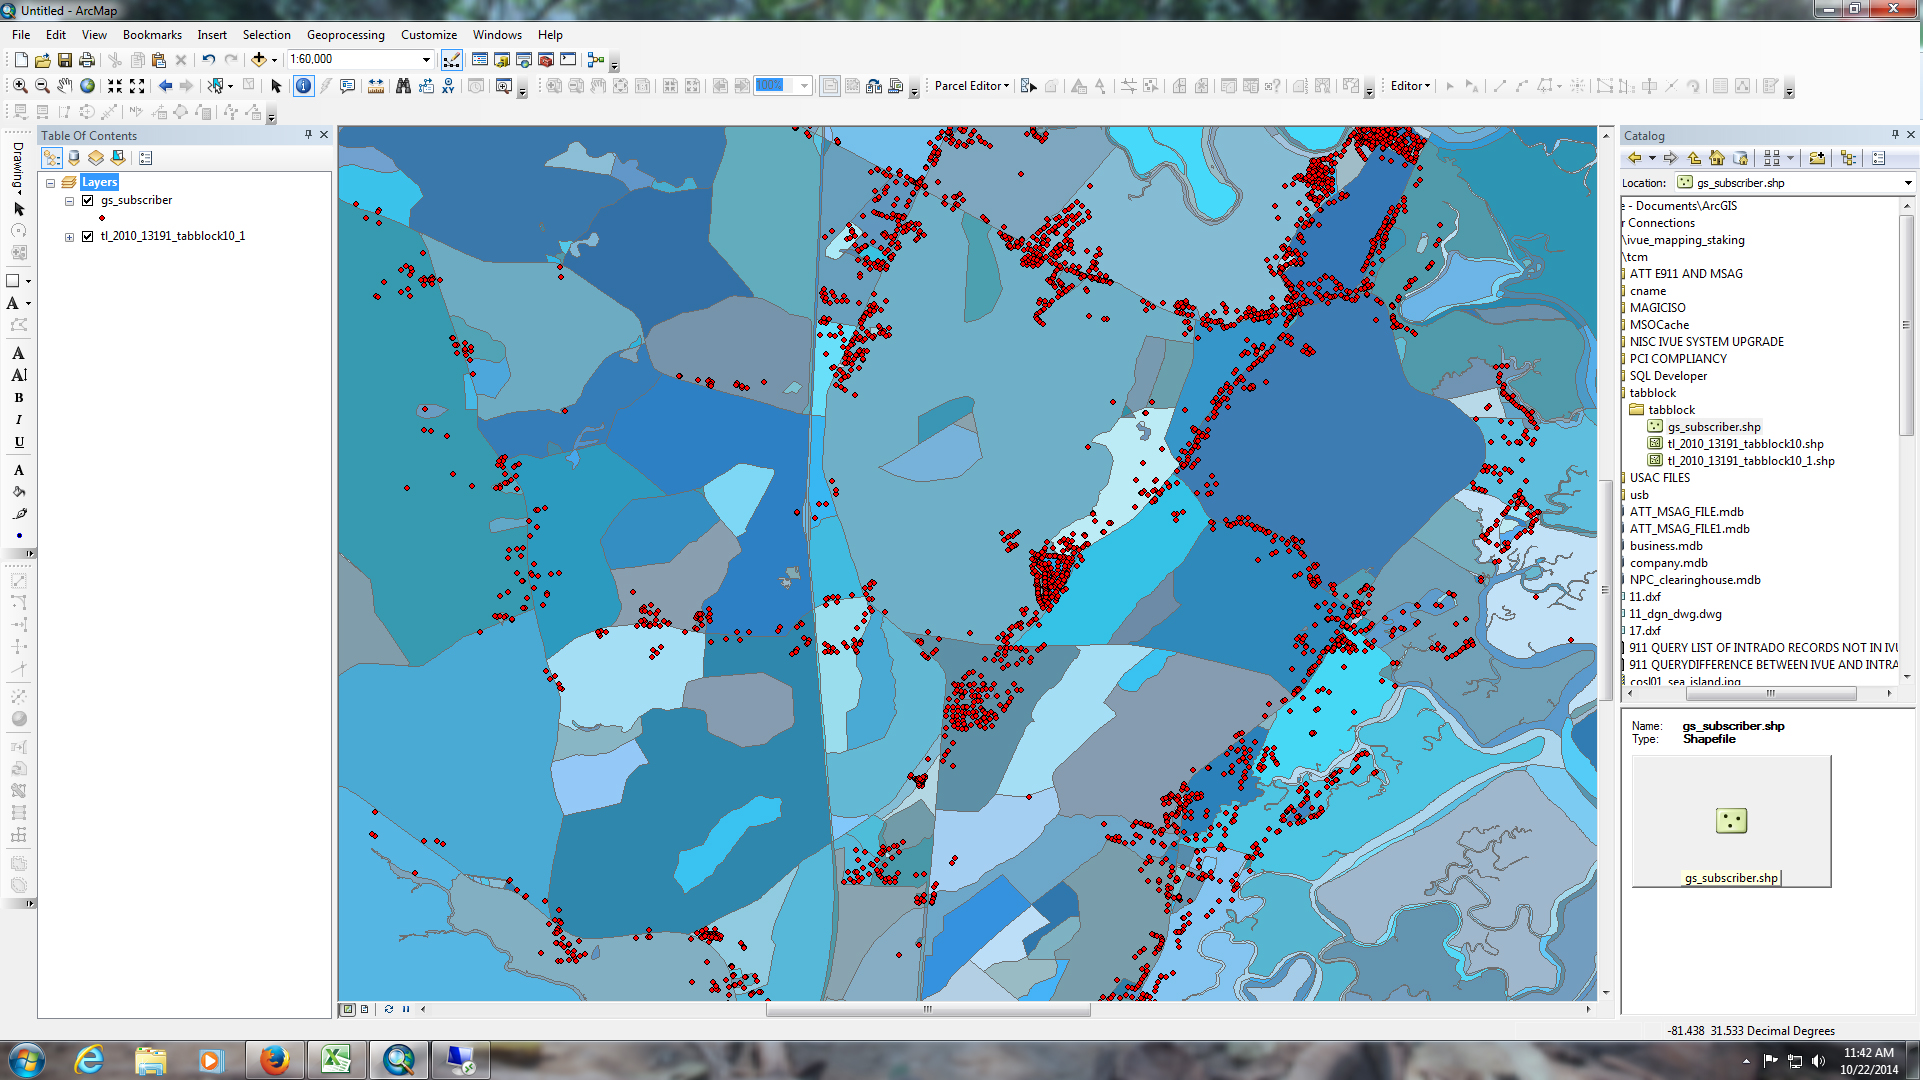Image resolution: width=1923 pixels, height=1080 pixels.
Task: Click gs_subscriber.shp preview thumbnail
Action: [x=1731, y=821]
